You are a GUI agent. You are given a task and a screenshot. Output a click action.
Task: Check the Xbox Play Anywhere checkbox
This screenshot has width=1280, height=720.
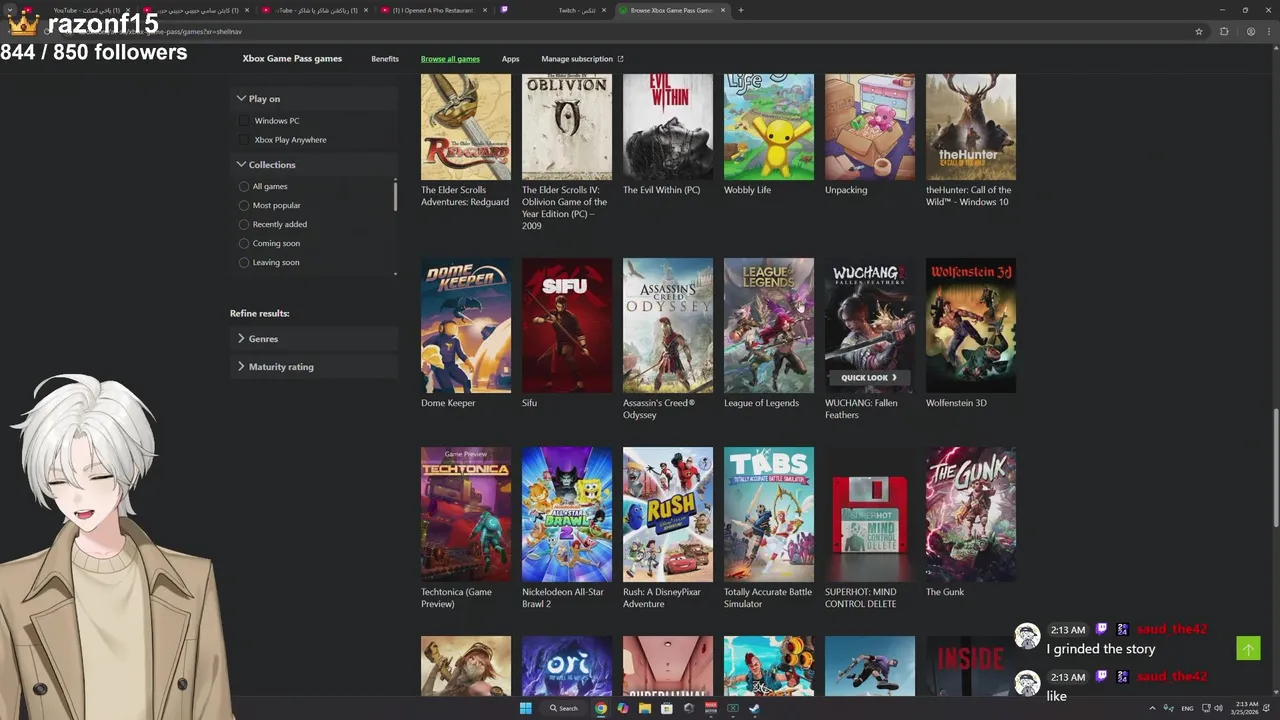(x=244, y=140)
